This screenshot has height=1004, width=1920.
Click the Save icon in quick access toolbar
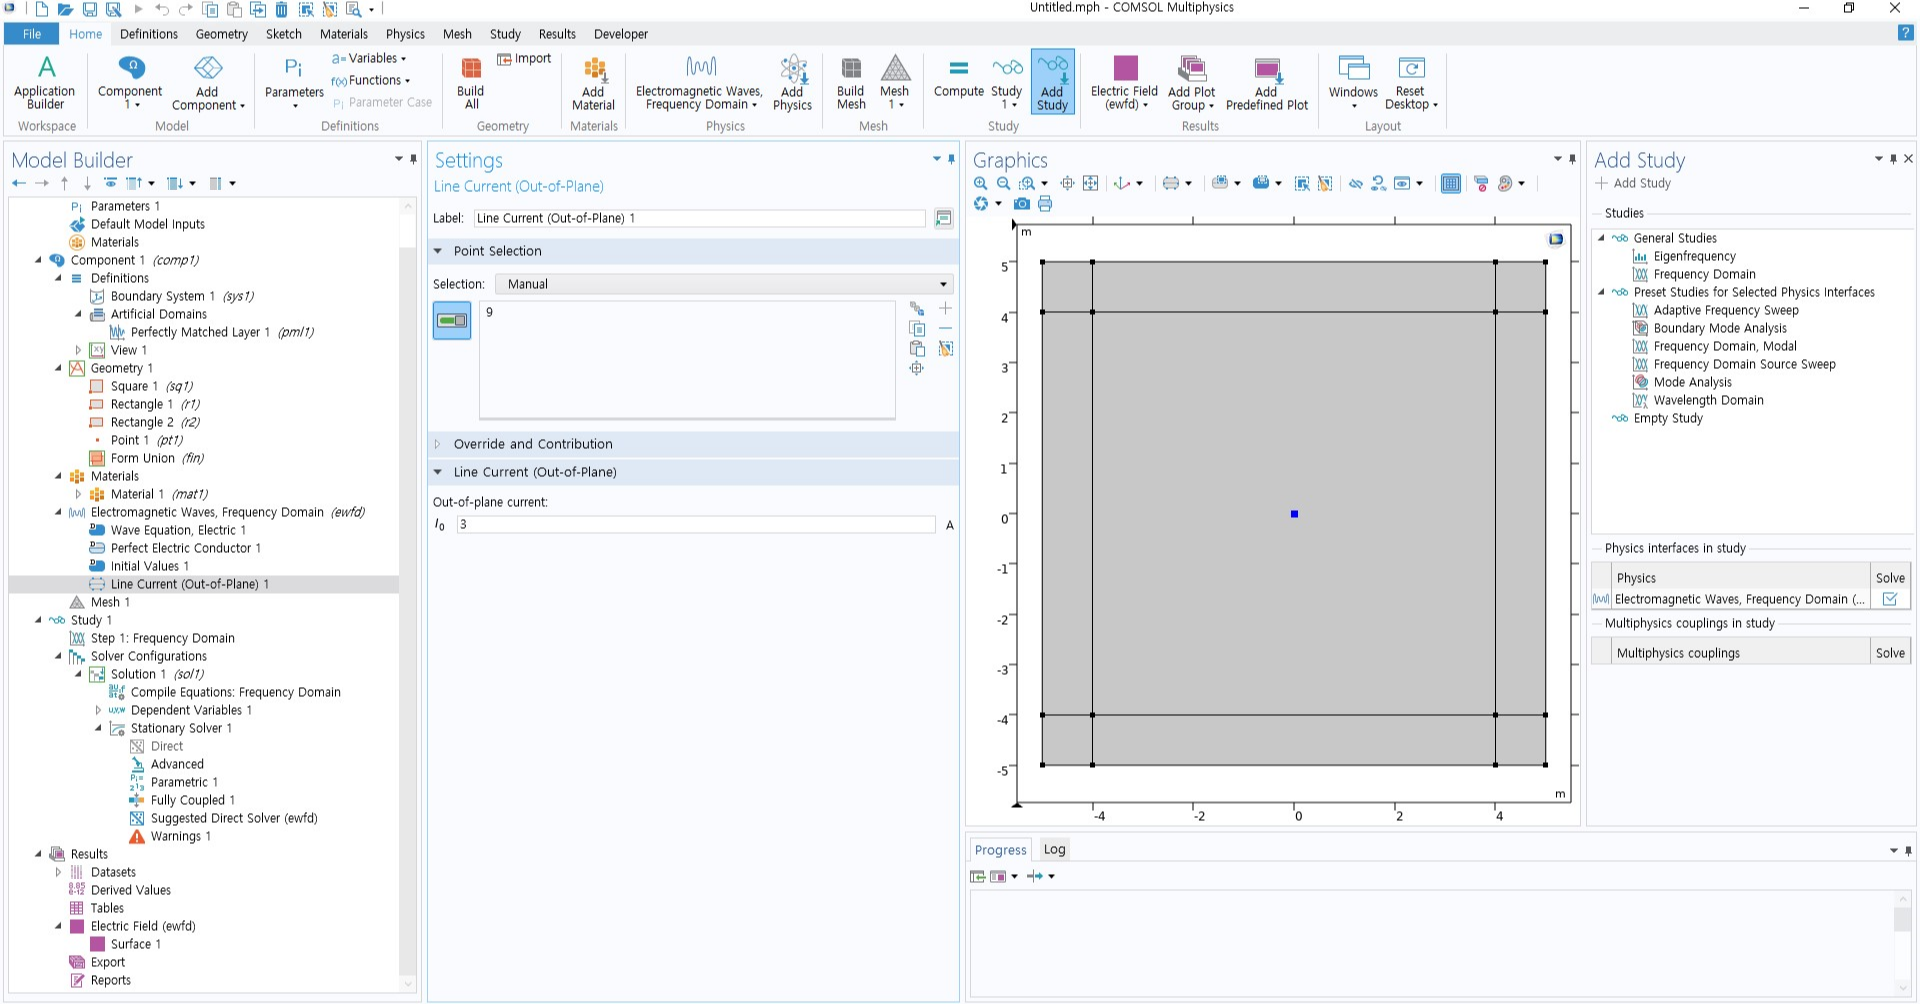pyautogui.click(x=90, y=9)
